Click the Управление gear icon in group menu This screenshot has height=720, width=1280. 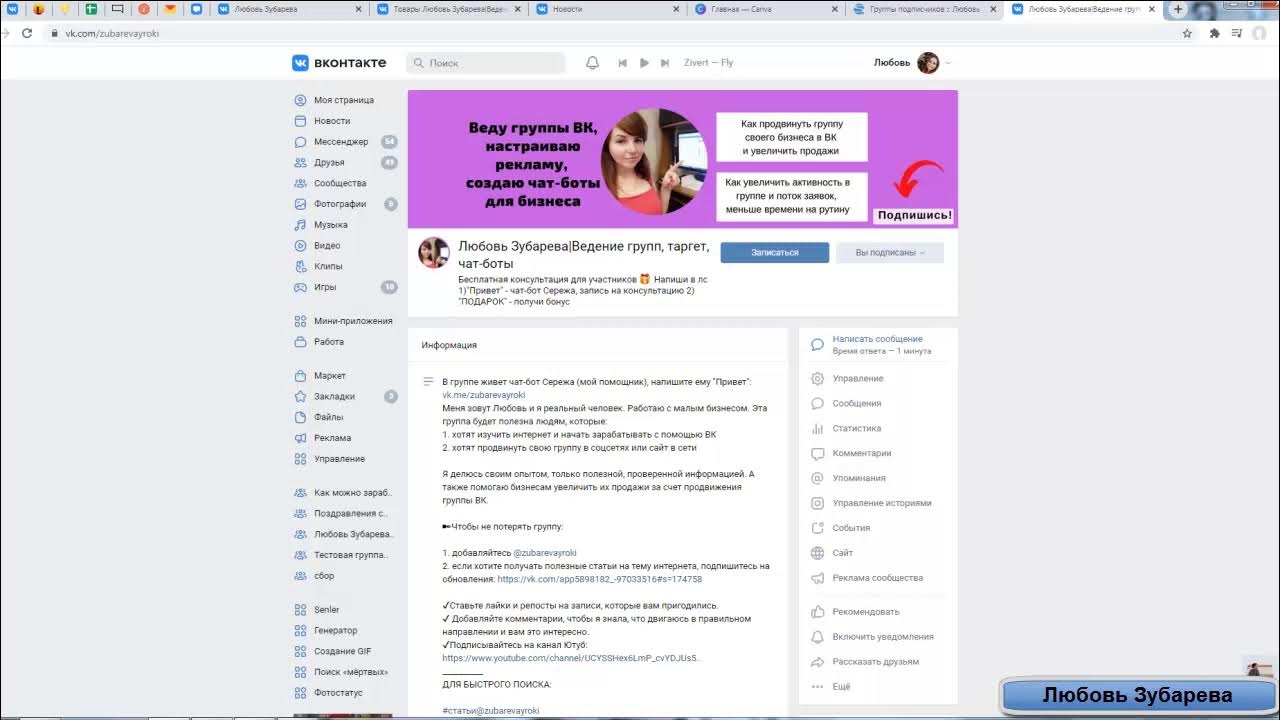pyautogui.click(x=817, y=379)
